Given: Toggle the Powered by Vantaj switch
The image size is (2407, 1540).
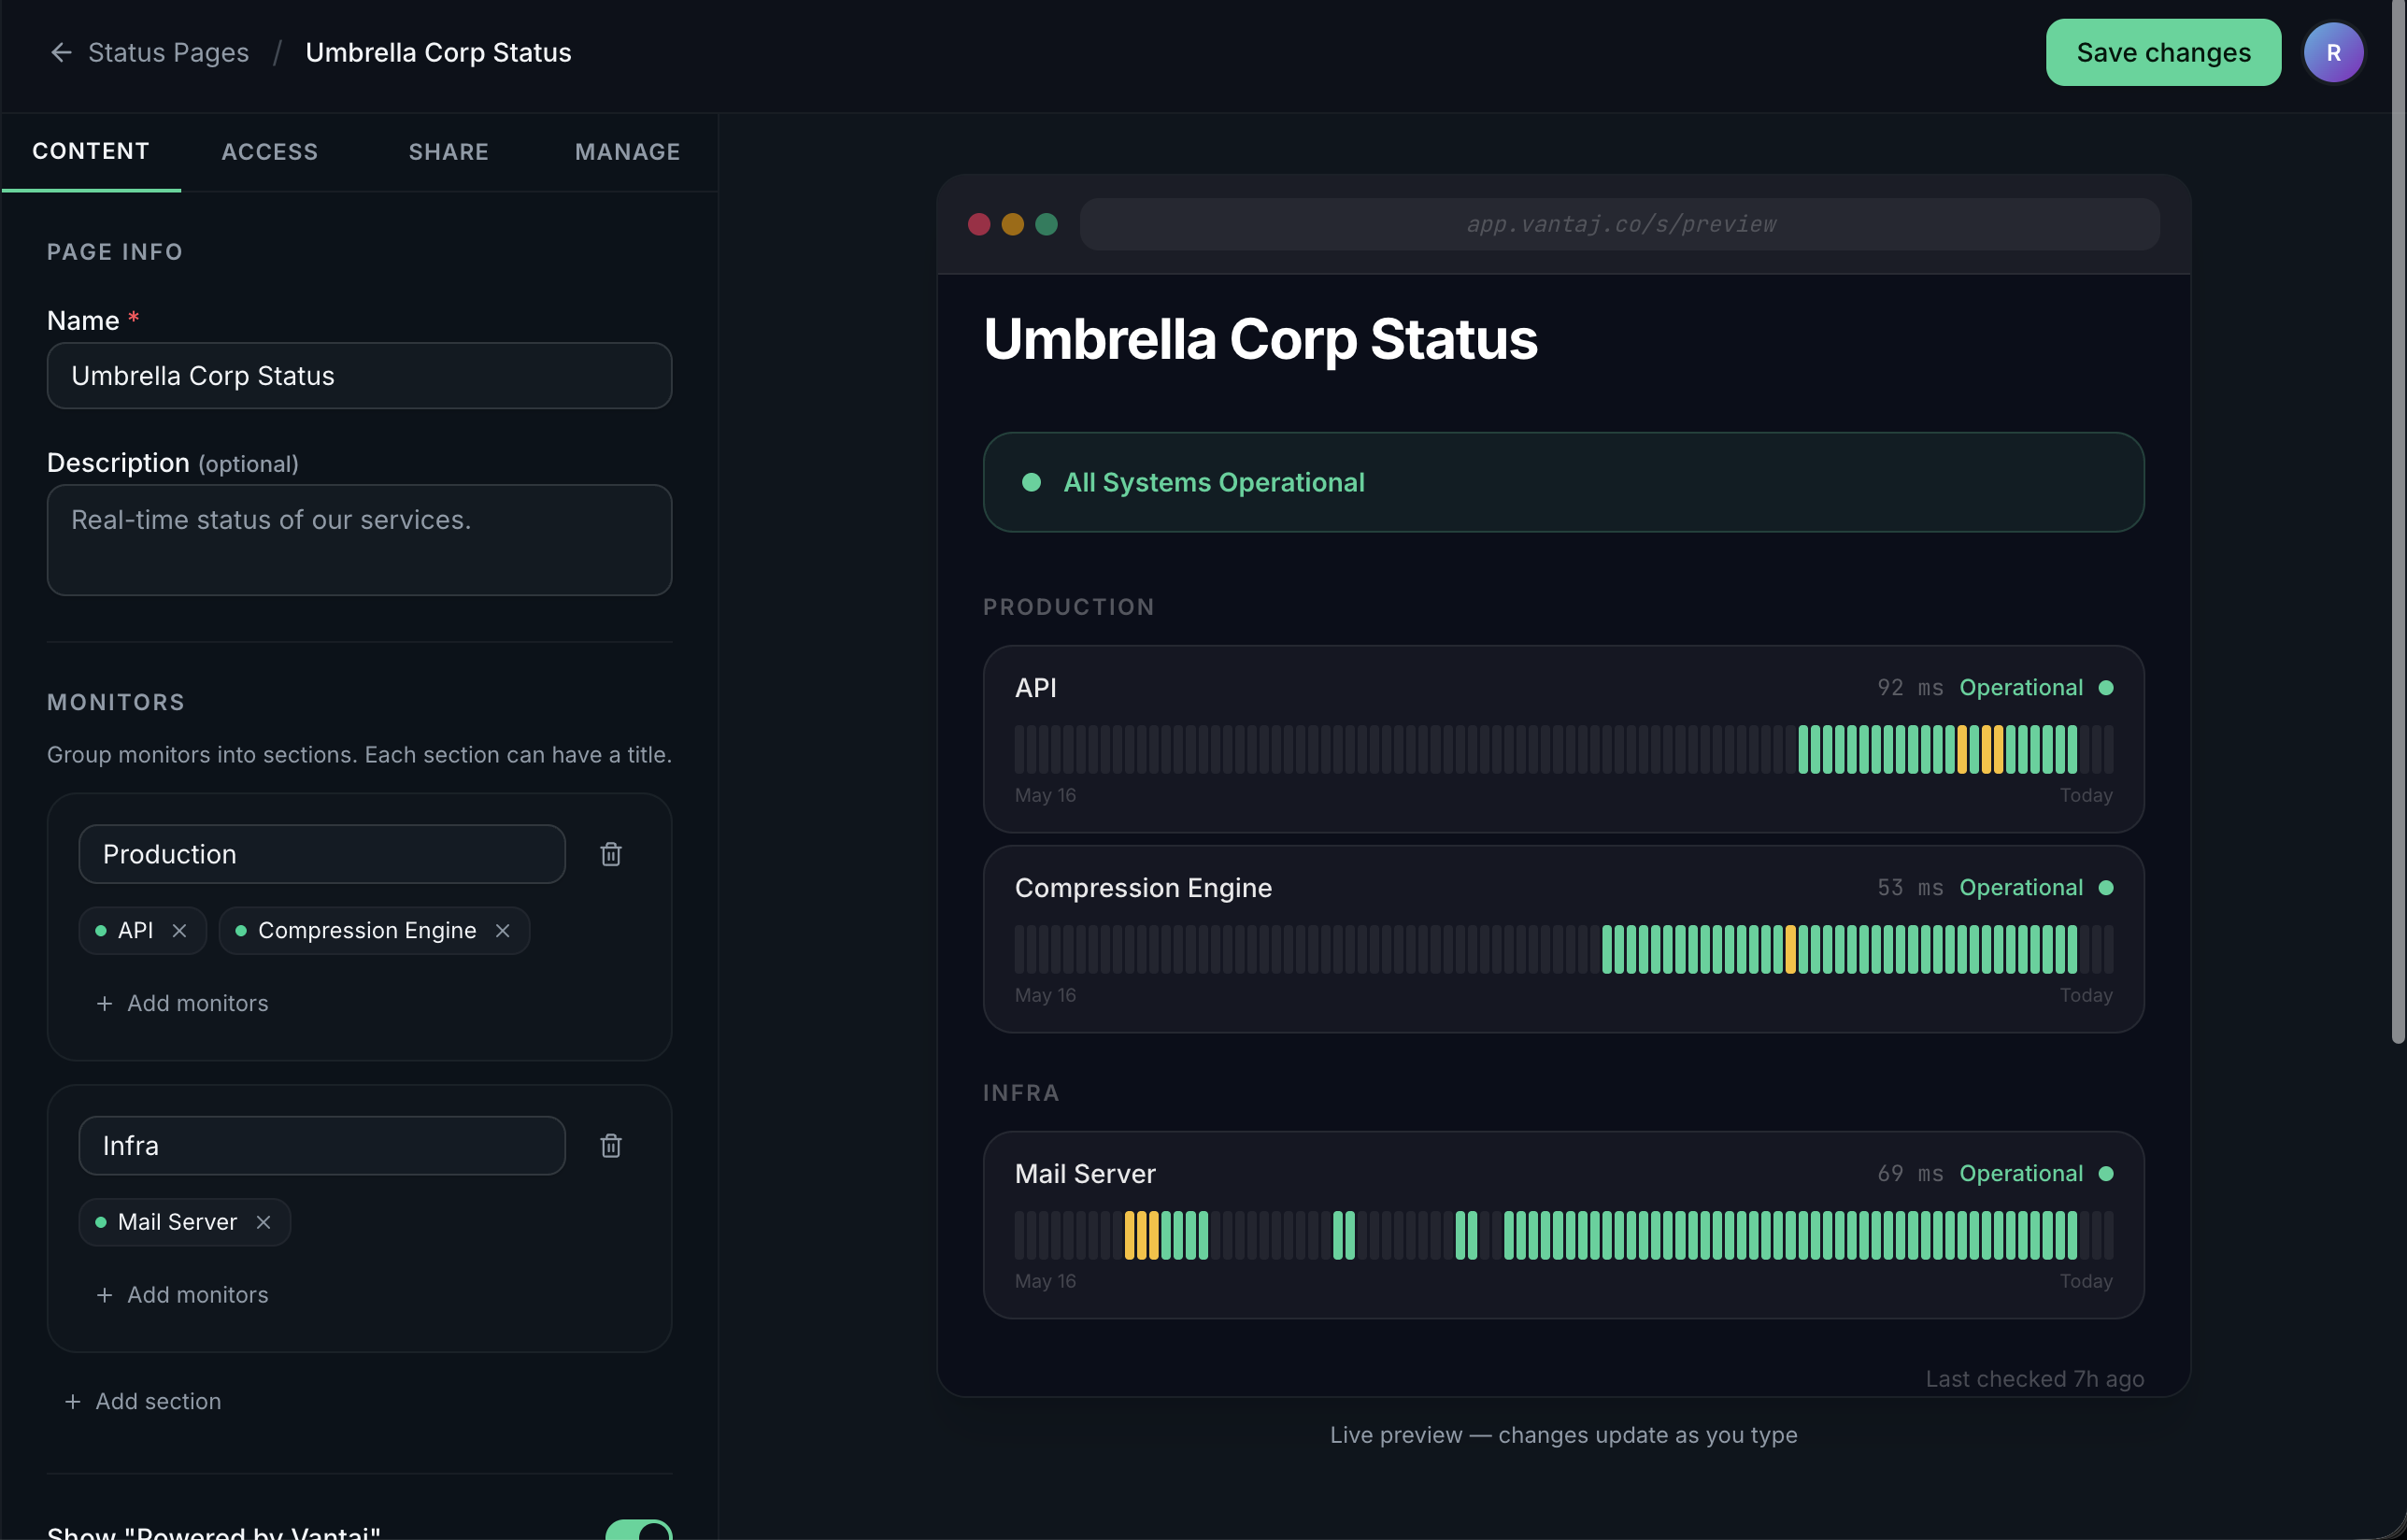Looking at the screenshot, I should [x=639, y=1532].
